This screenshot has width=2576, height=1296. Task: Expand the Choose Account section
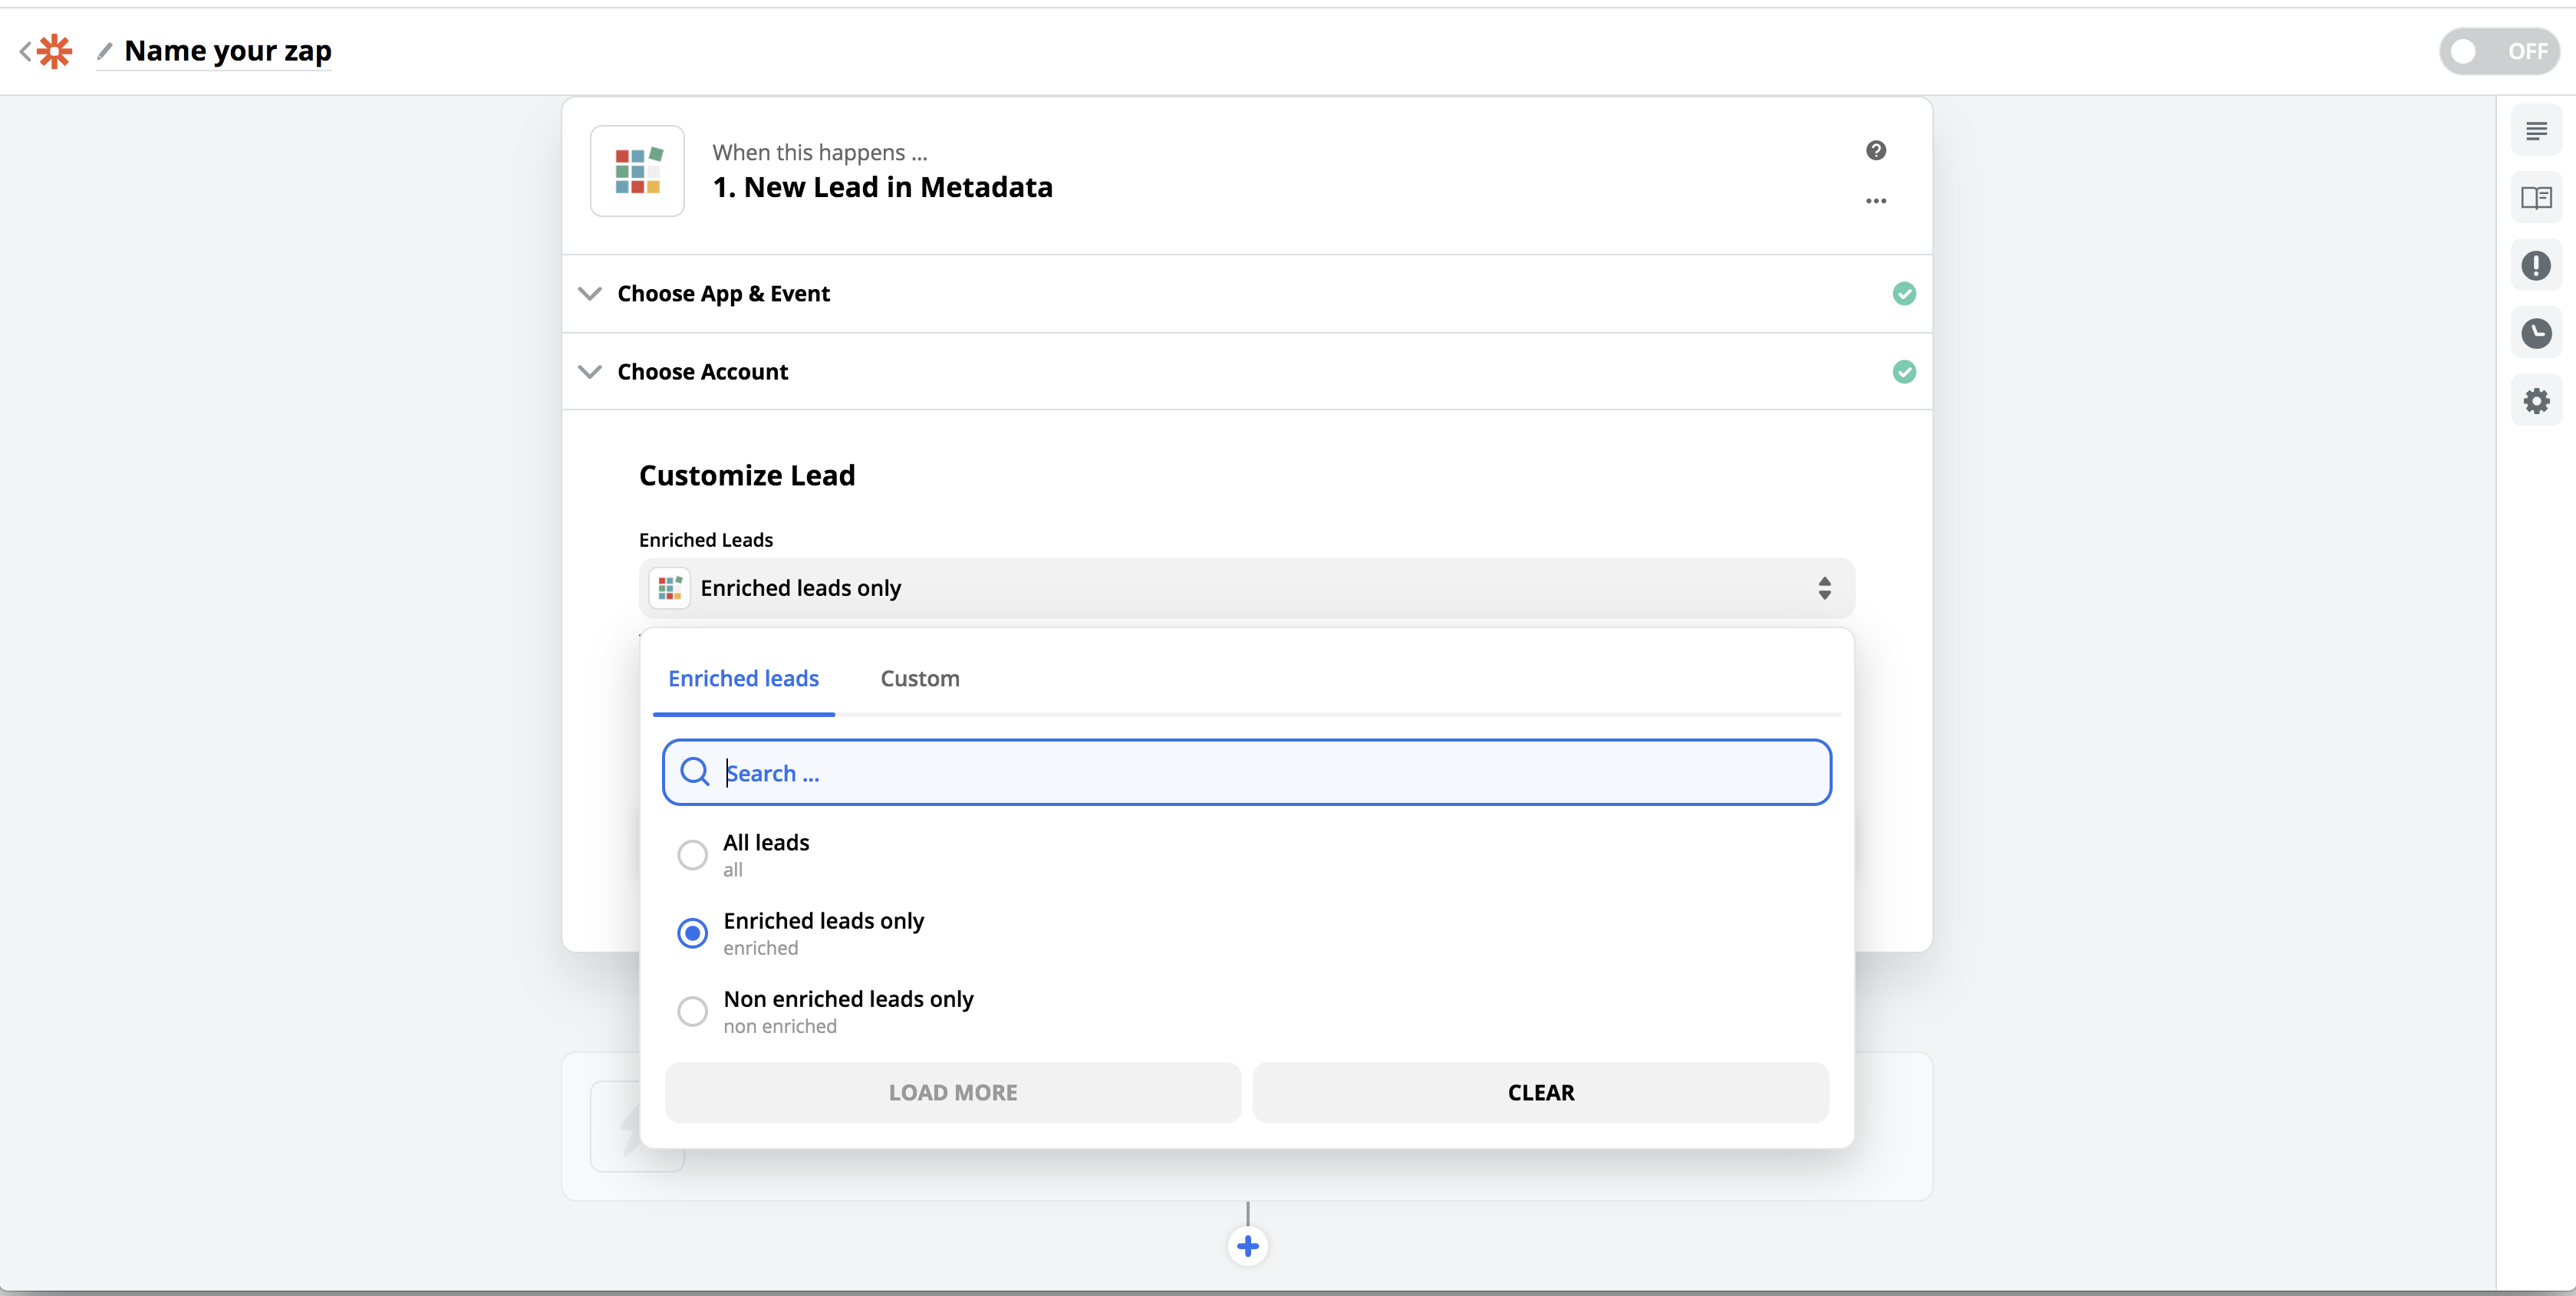click(x=702, y=372)
